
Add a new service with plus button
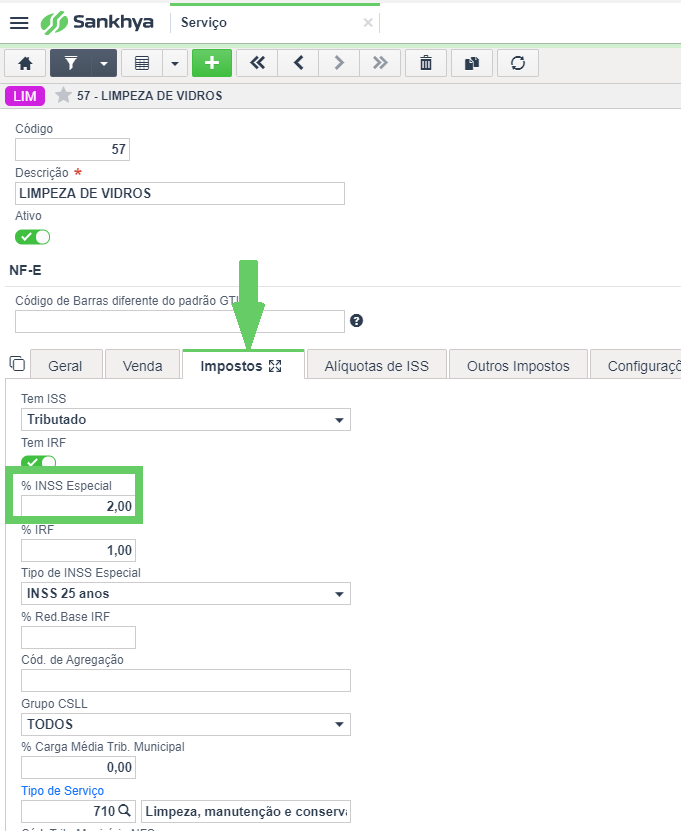click(x=212, y=64)
